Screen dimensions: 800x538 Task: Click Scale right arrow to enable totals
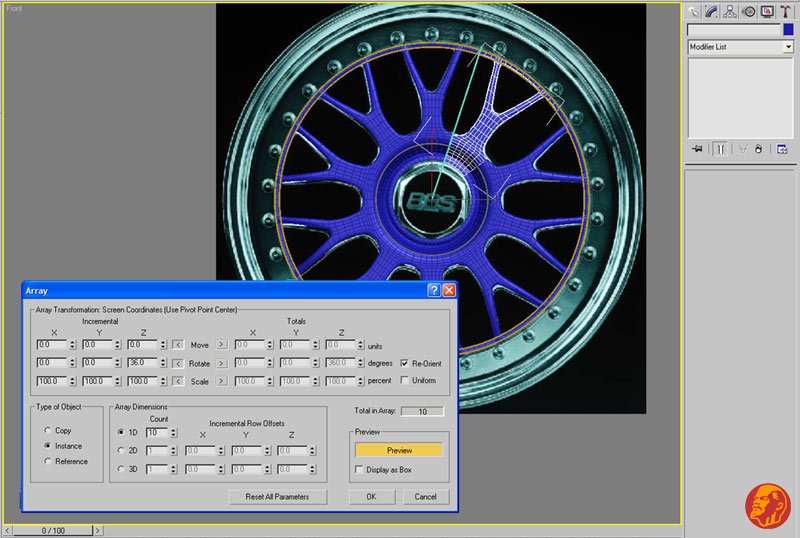pyautogui.click(x=221, y=381)
